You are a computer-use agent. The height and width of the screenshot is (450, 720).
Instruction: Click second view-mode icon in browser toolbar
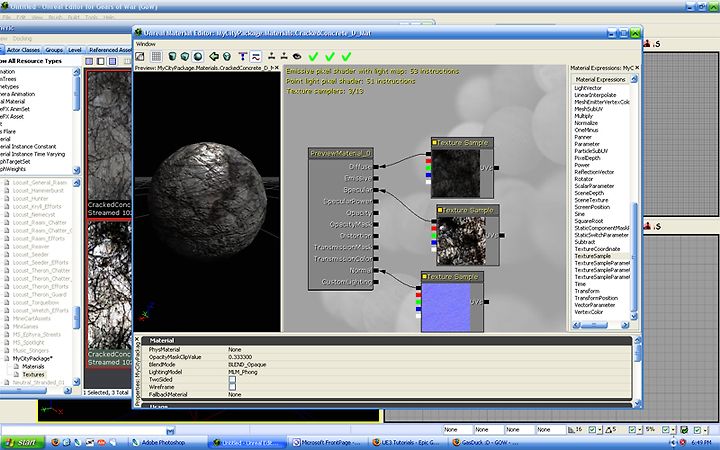101,61
